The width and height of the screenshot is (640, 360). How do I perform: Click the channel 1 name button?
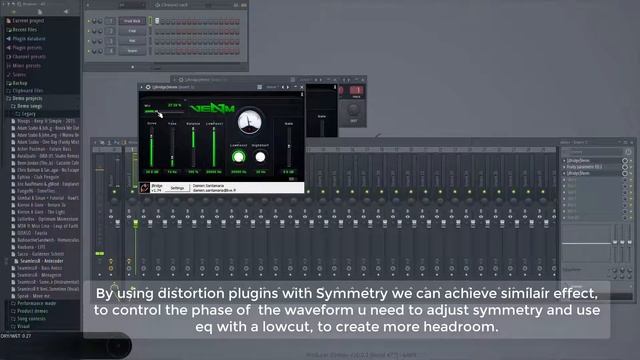click(132, 21)
